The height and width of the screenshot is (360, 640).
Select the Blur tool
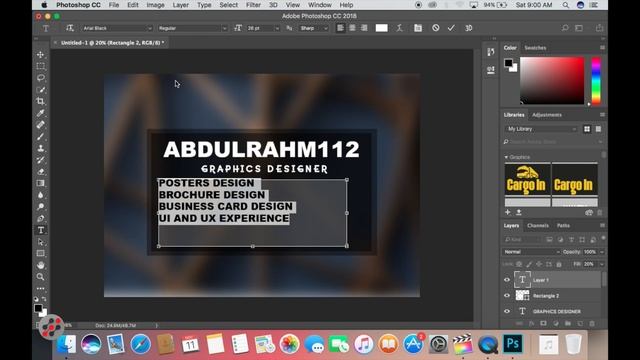coord(40,195)
